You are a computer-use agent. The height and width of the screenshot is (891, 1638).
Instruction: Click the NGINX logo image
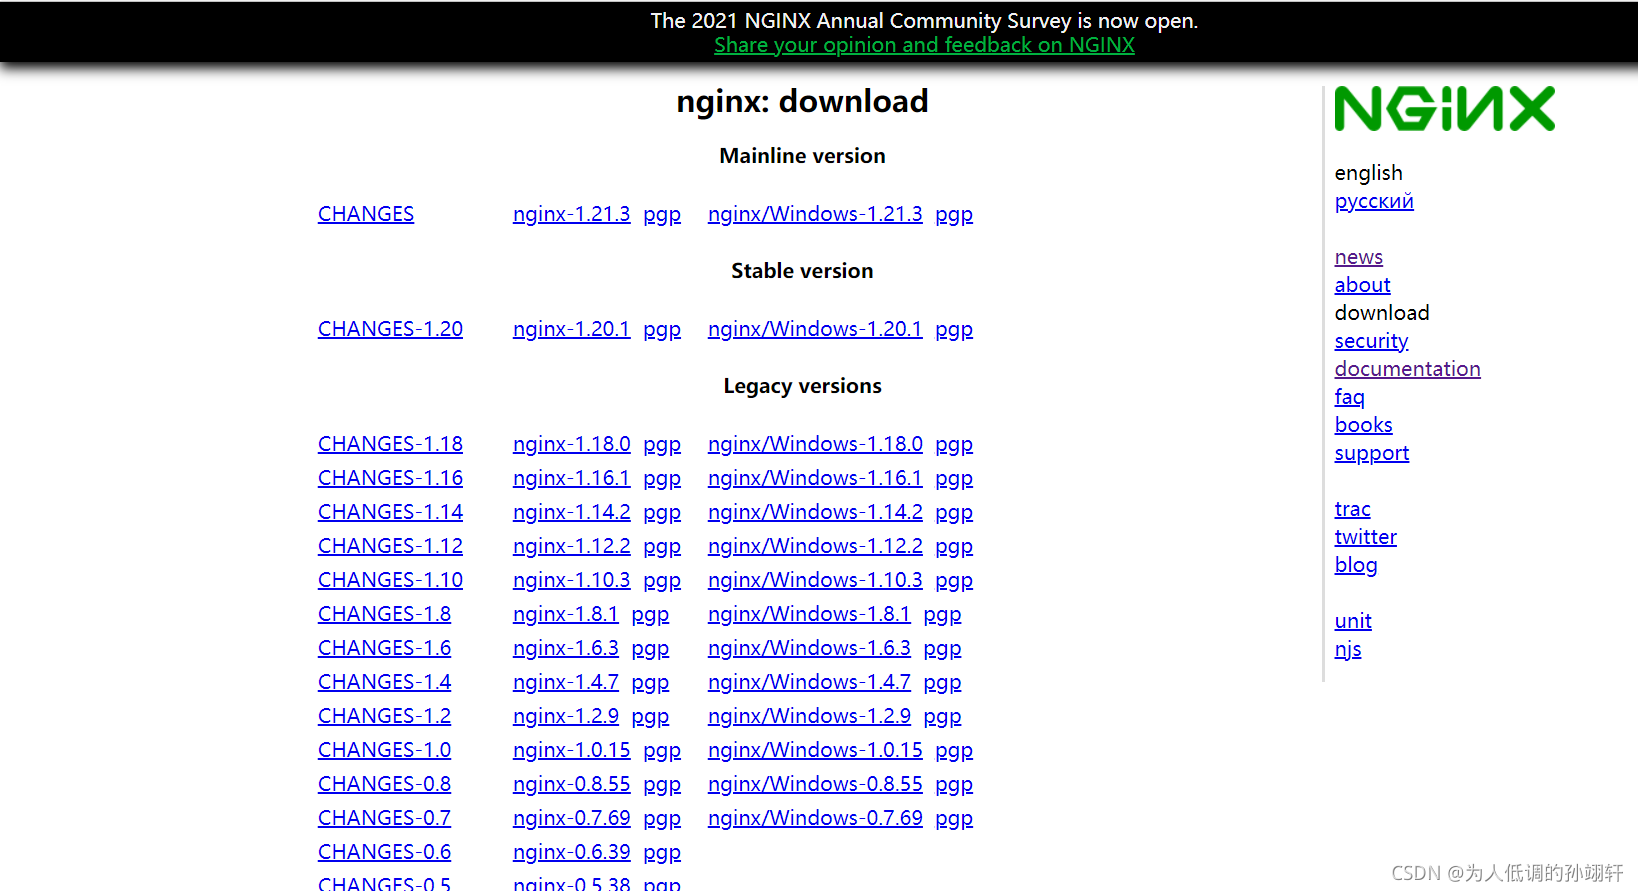point(1444,109)
